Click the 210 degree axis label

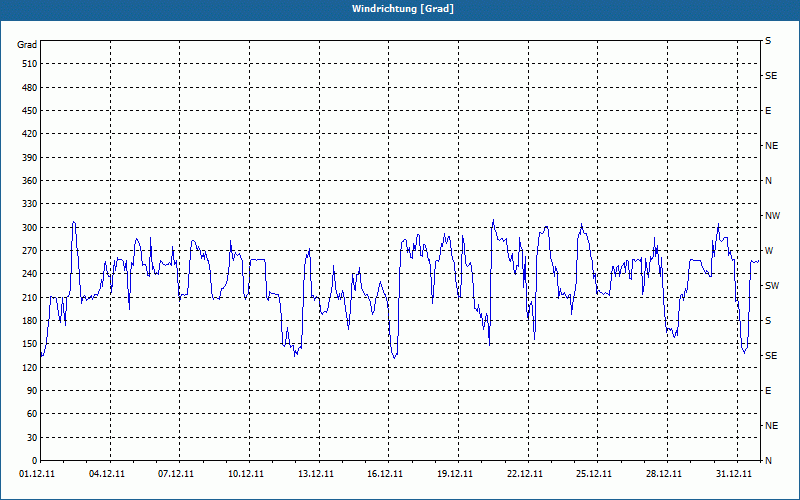point(30,297)
